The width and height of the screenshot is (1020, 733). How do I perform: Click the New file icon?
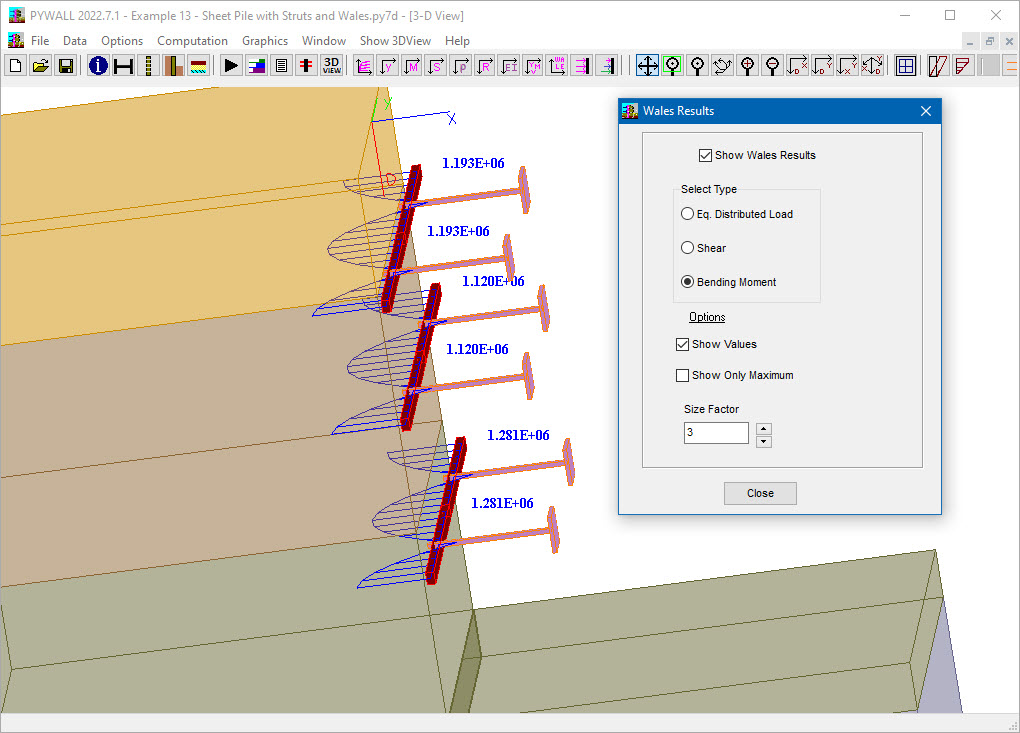(15, 66)
